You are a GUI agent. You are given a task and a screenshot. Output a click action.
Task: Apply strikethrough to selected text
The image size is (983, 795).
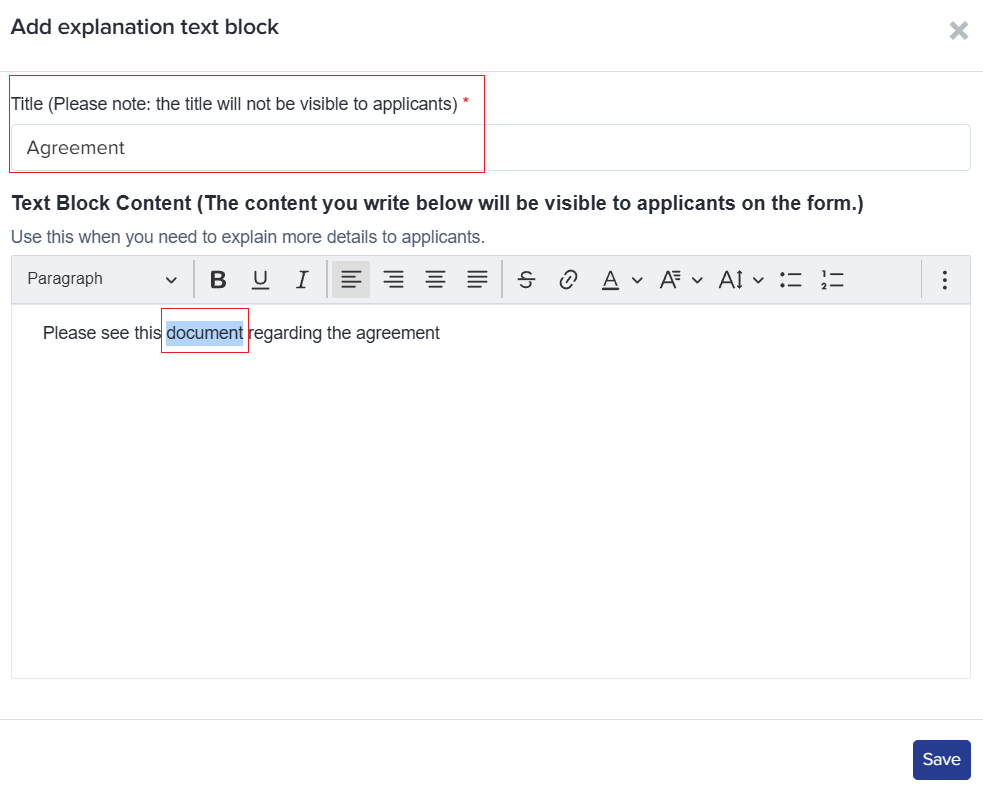527,280
